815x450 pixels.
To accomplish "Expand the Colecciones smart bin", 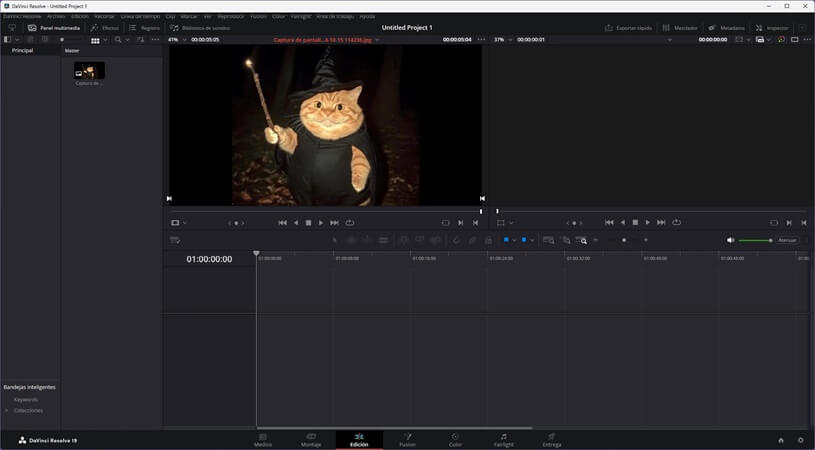I will 6,411.
